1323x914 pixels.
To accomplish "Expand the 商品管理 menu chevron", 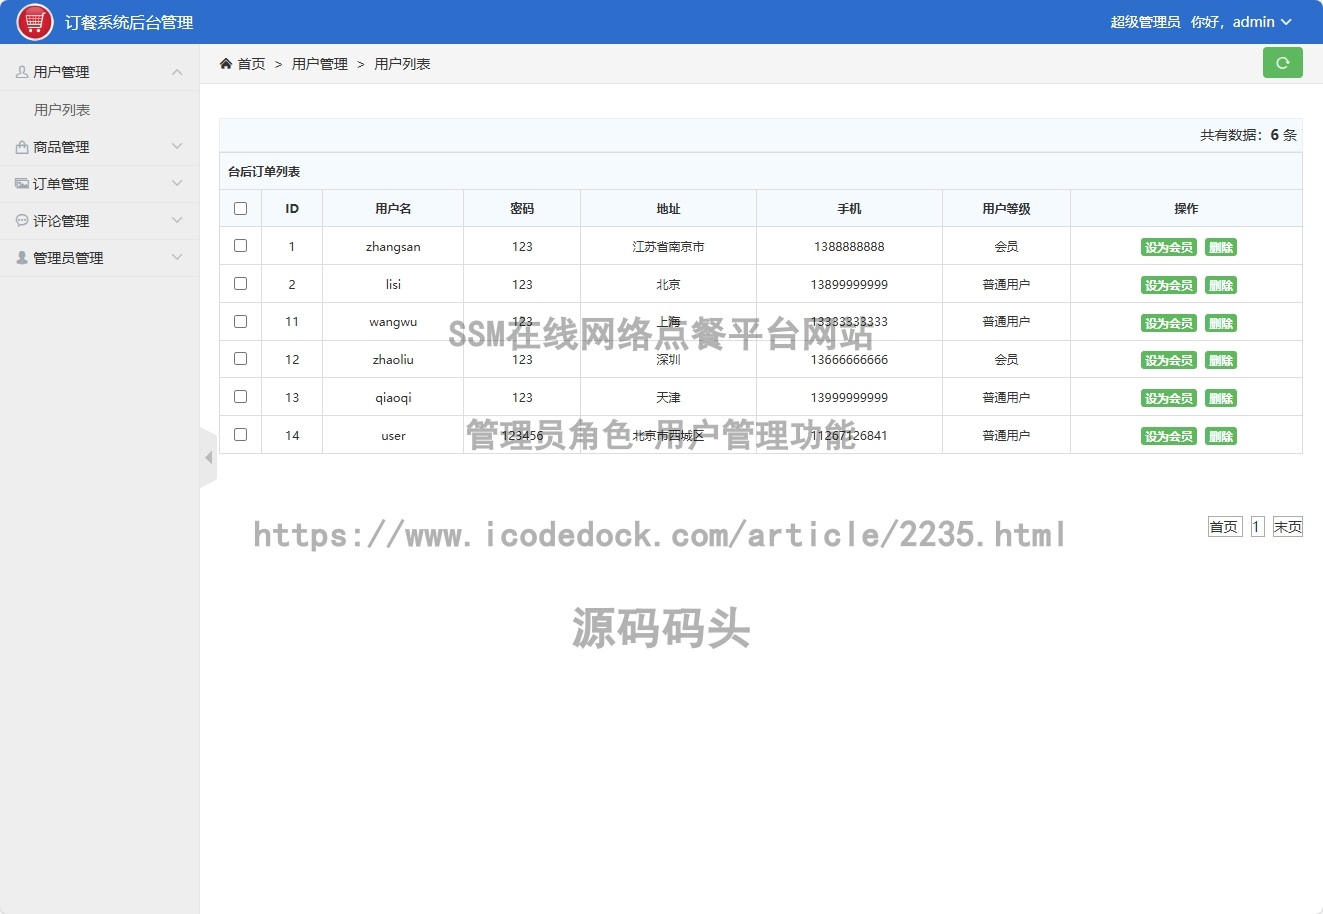I will [x=177, y=147].
